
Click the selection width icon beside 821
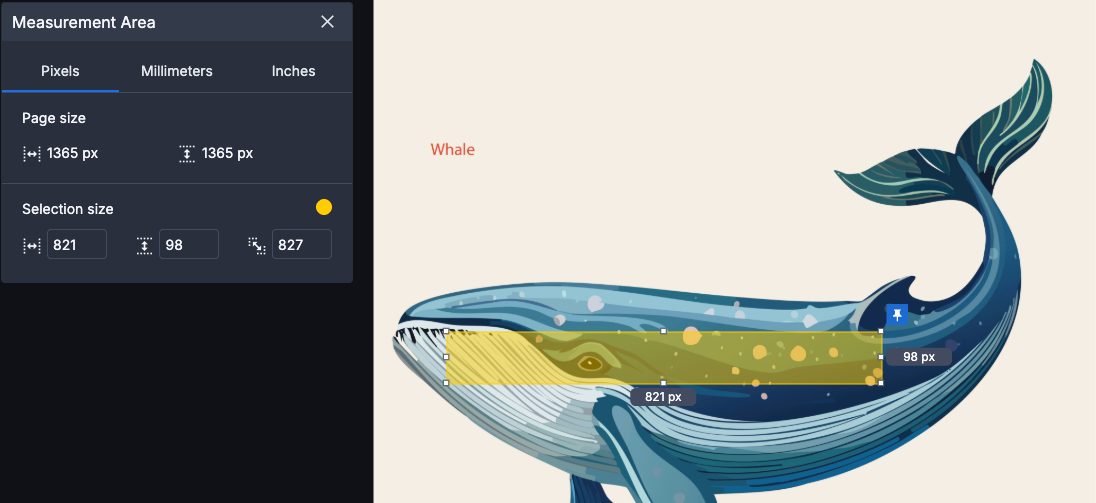click(x=31, y=245)
